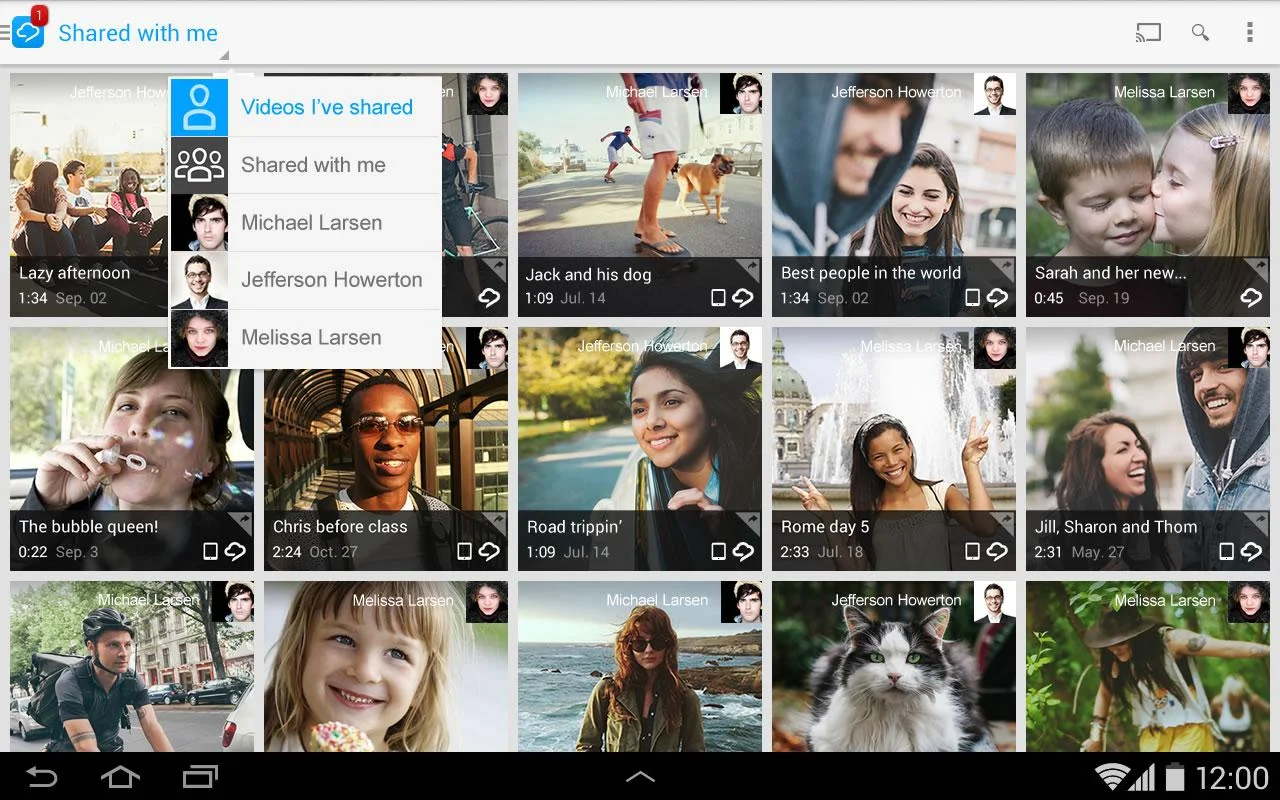1280x800 pixels.
Task: Tap the upward chevron in the navigation bar
Action: click(x=640, y=775)
